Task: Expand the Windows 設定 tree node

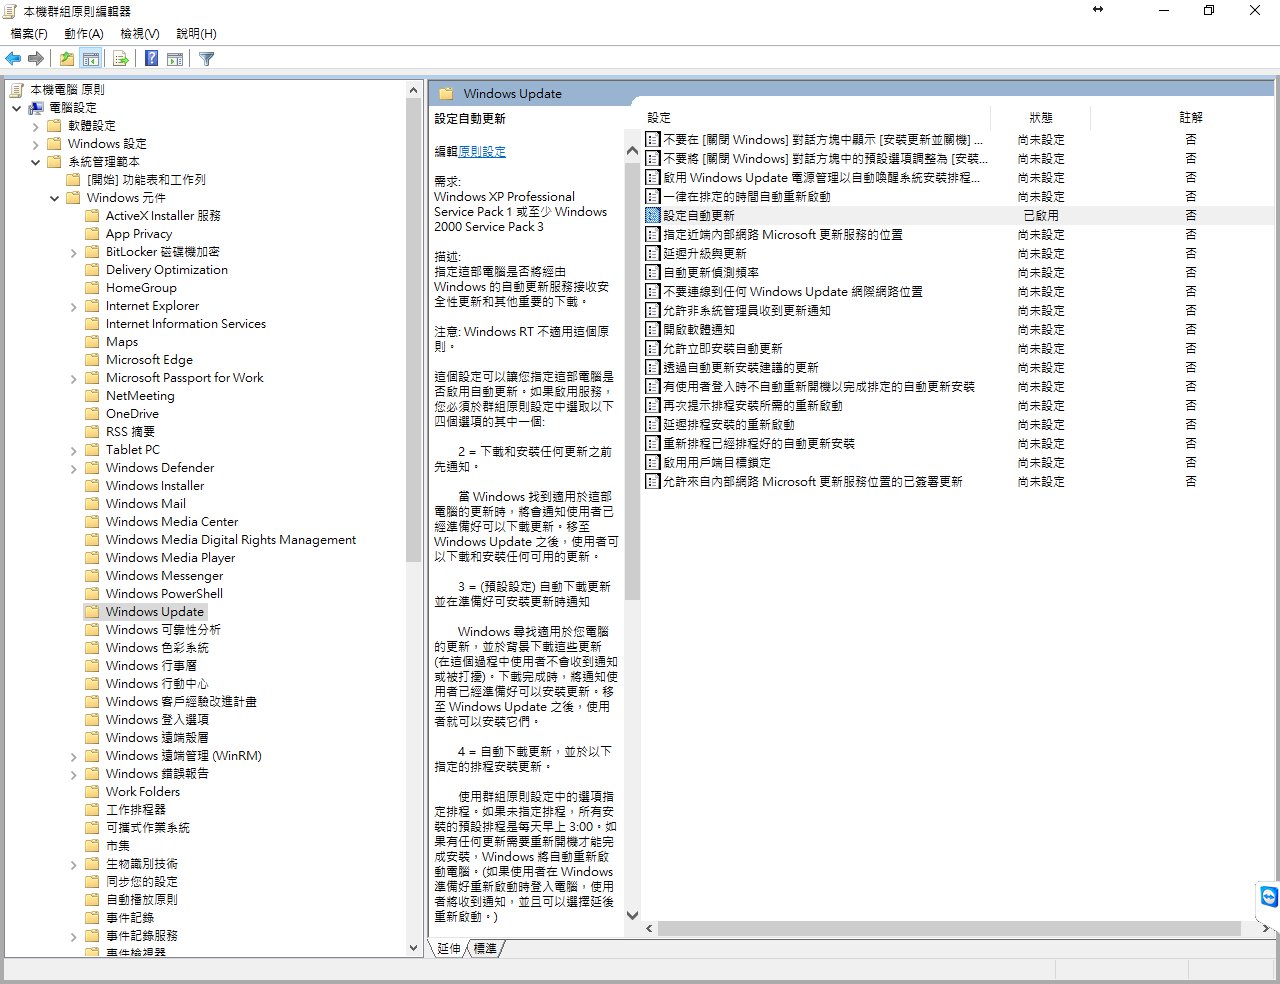Action: (x=36, y=144)
